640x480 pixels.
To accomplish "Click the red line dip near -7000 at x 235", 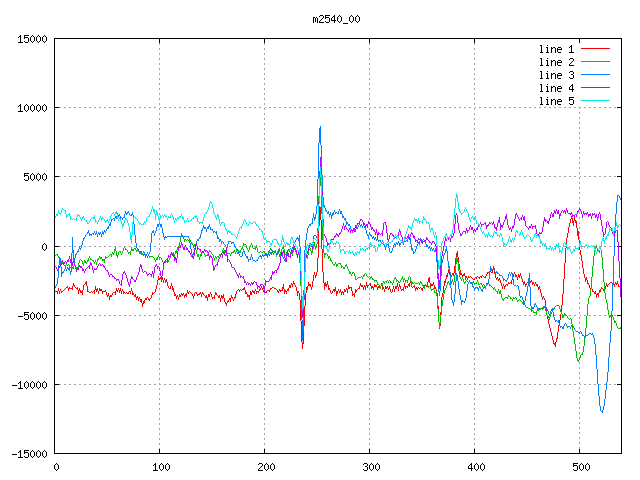I will (x=302, y=347).
